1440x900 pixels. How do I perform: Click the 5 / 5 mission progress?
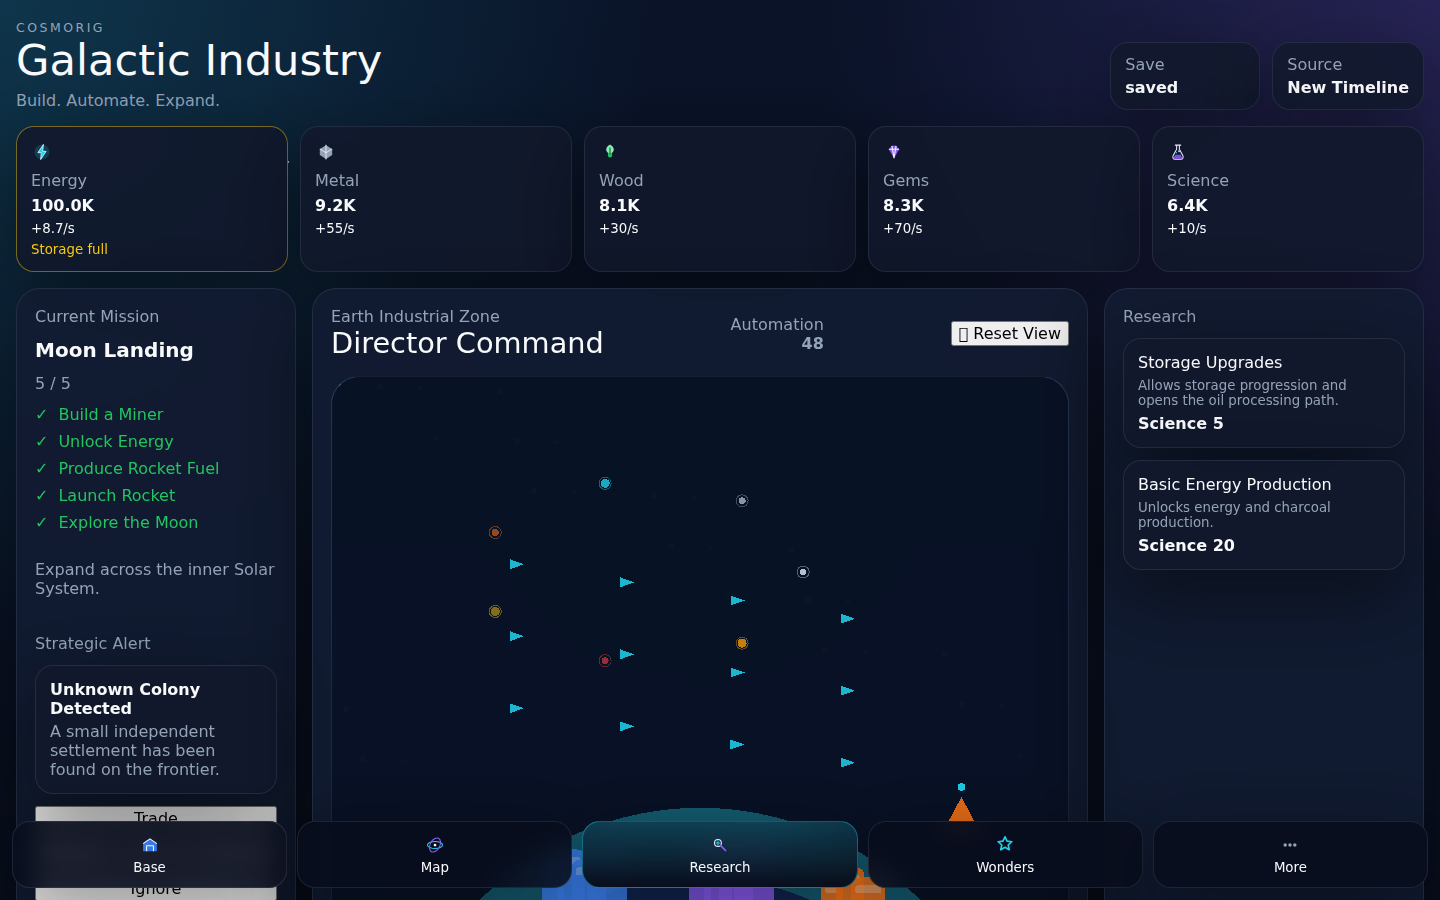click(x=53, y=383)
